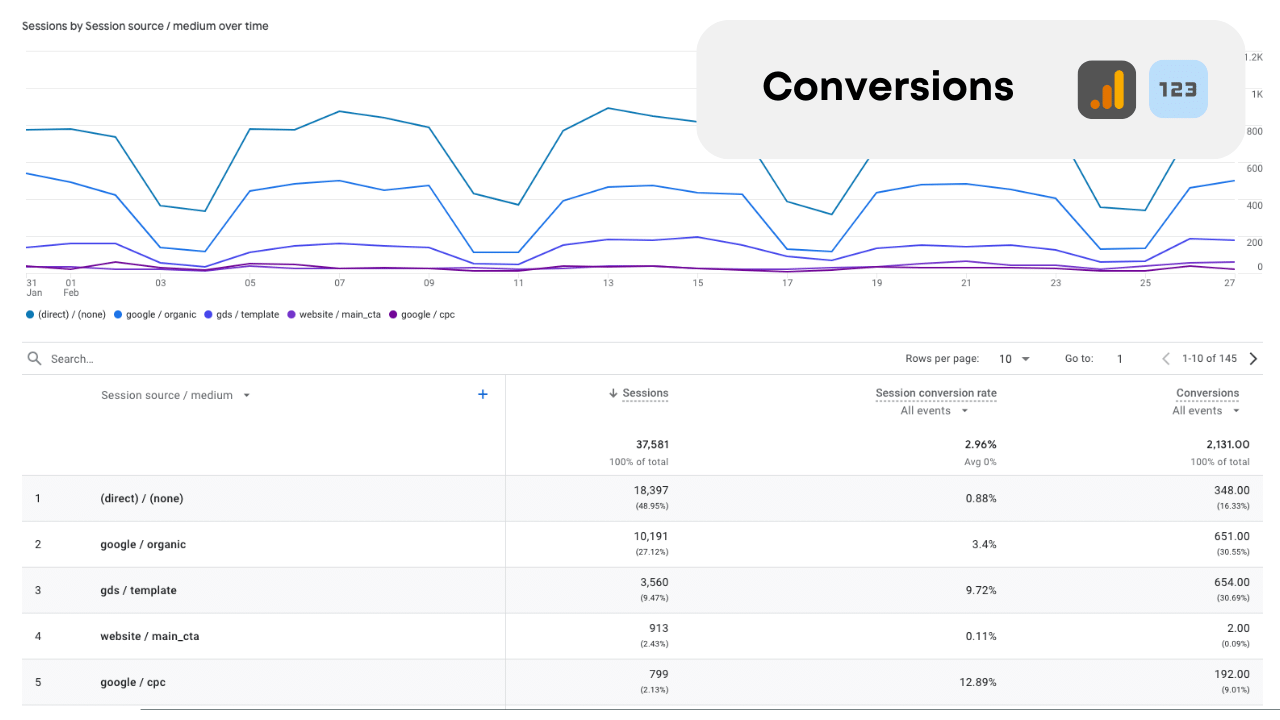
Task: Click the blue 123 icon next to the Analytics logo
Action: [1178, 89]
